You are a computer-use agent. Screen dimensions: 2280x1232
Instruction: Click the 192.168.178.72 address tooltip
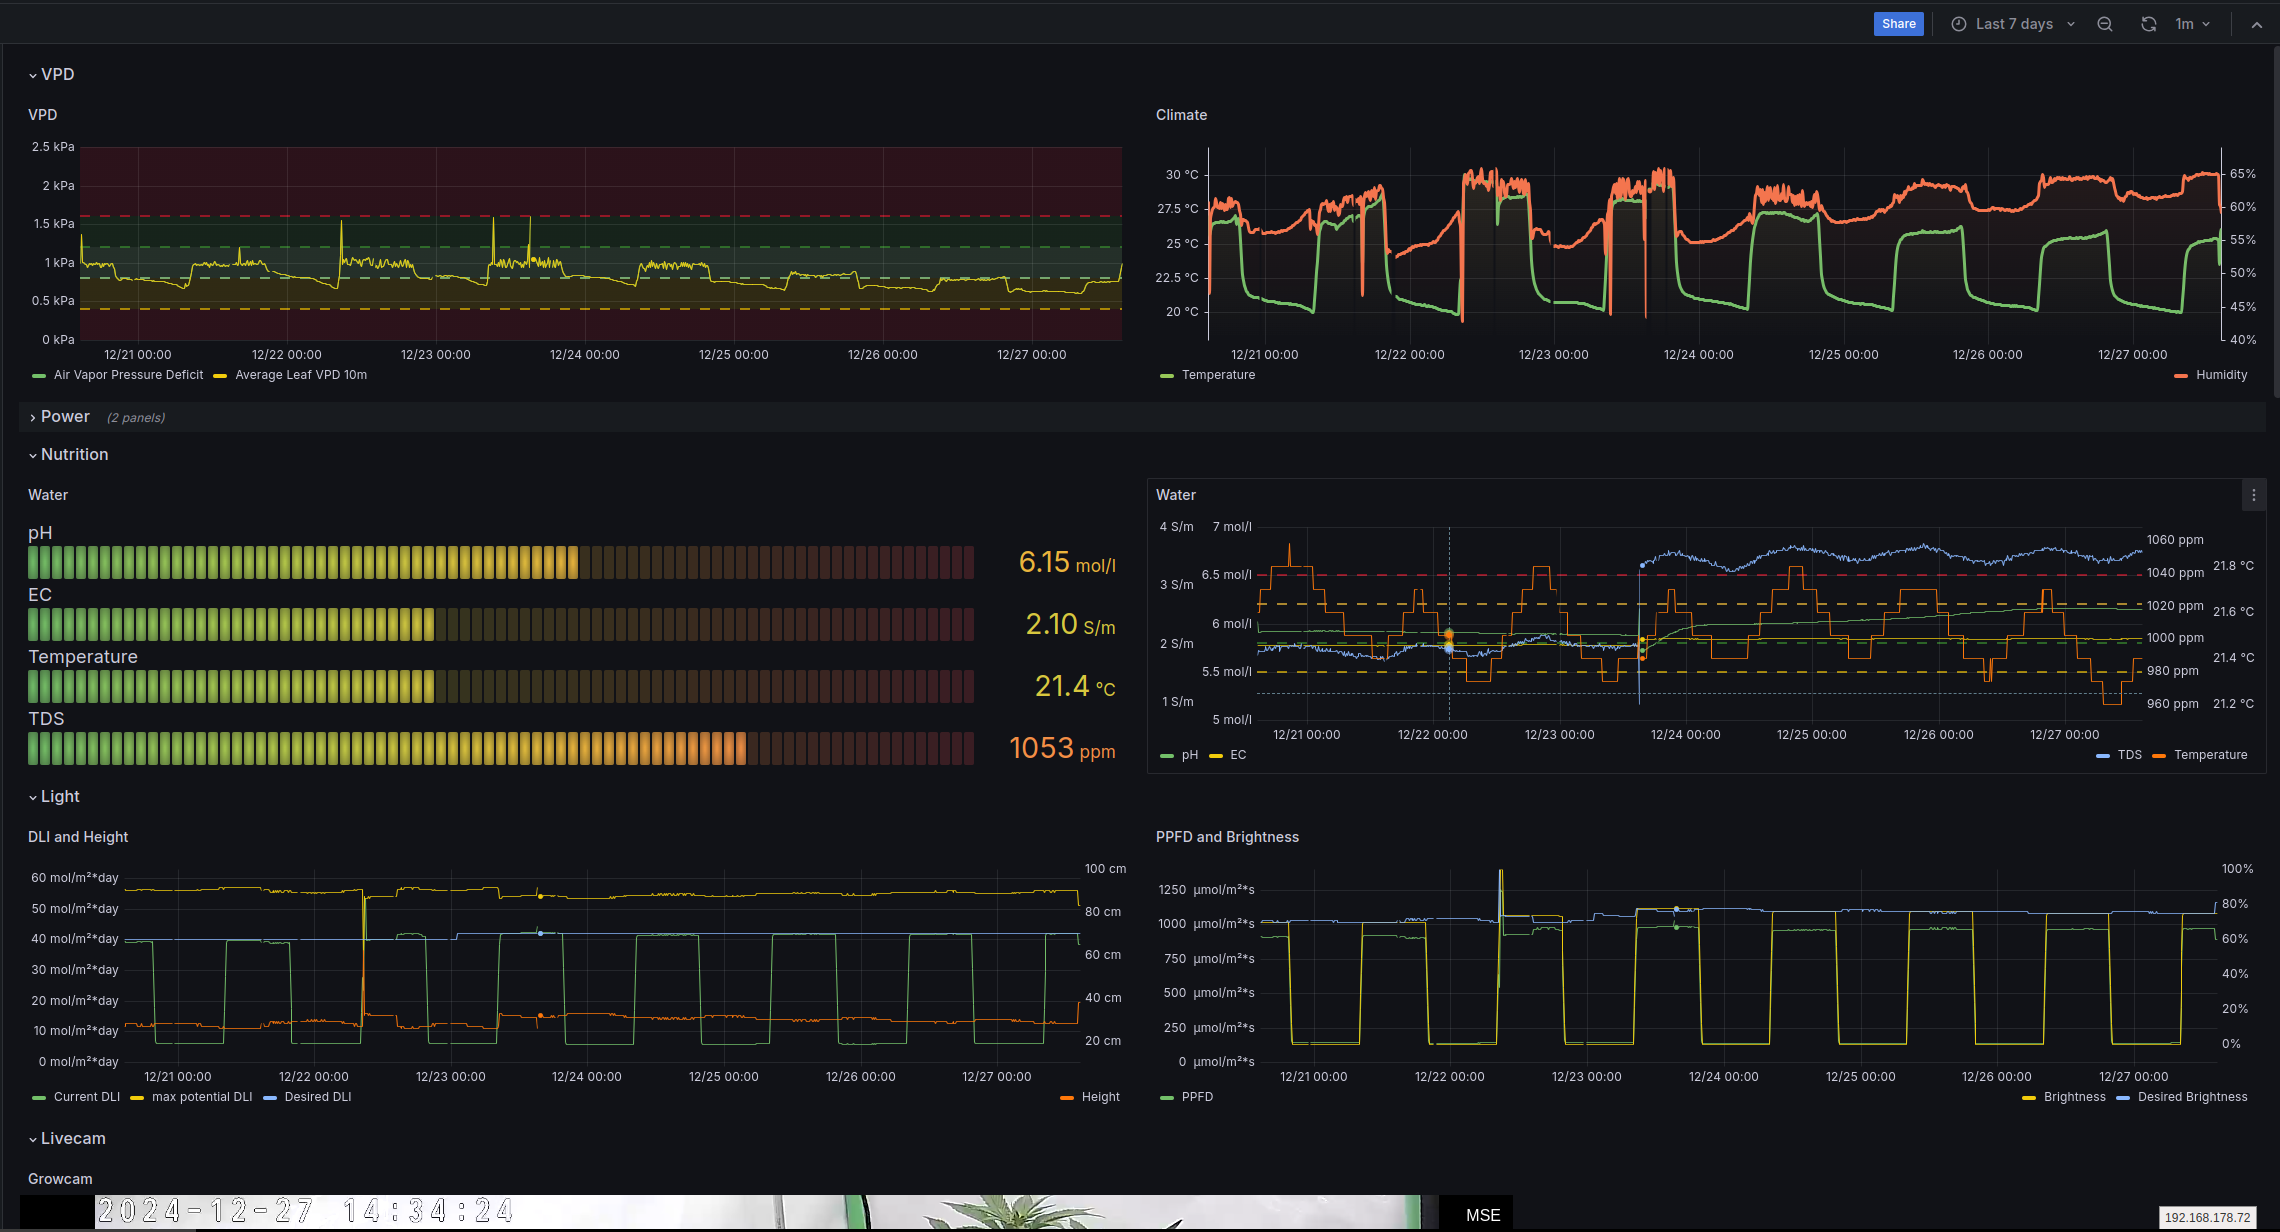click(2207, 1217)
